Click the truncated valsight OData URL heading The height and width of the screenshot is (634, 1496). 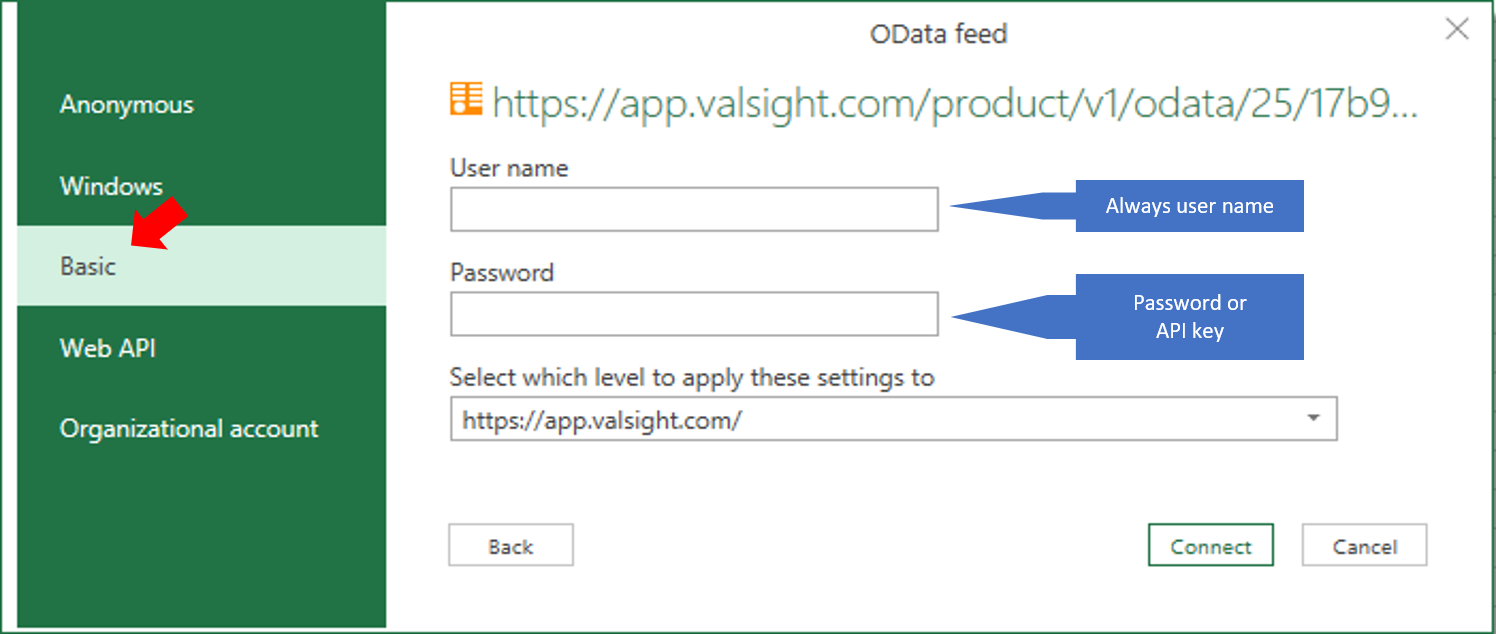955,103
